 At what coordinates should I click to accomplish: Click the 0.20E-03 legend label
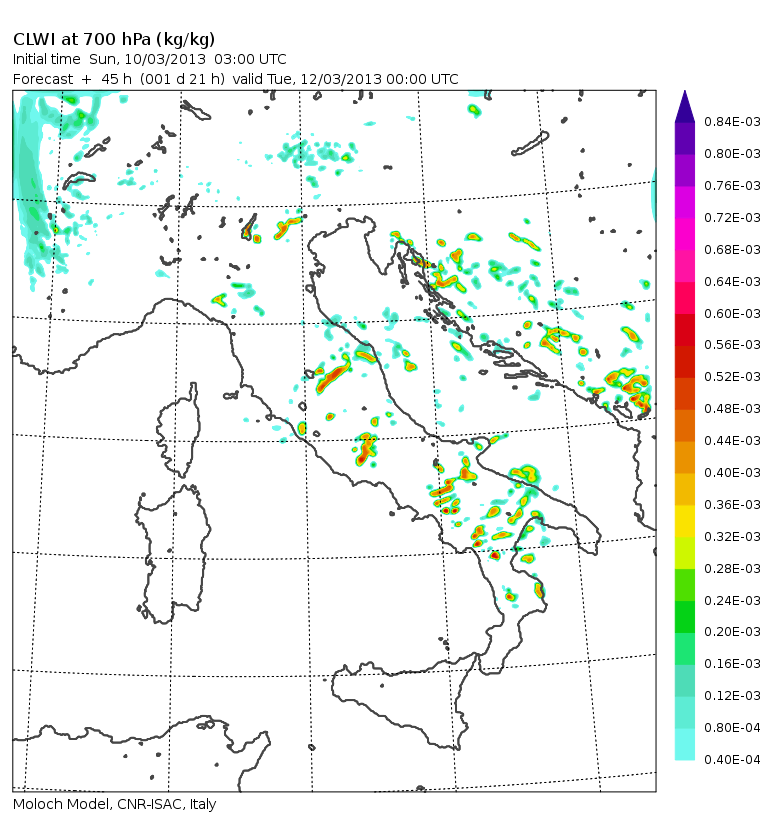pos(732,632)
